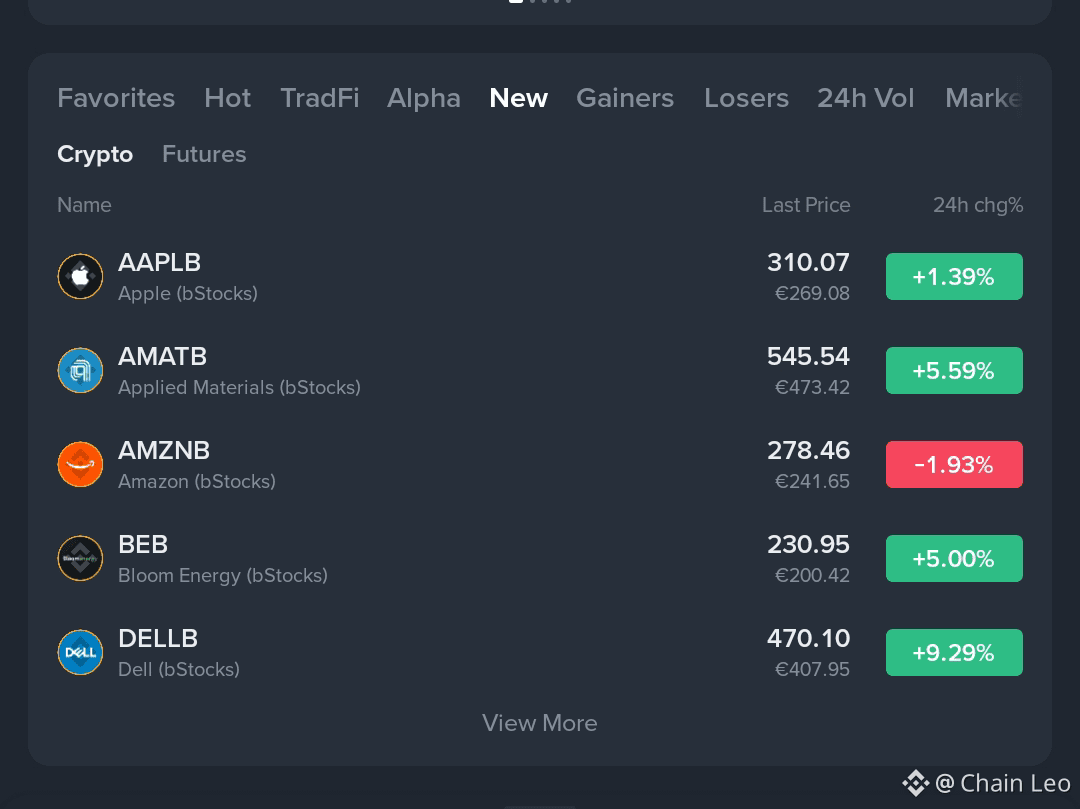Click View More link
The height and width of the screenshot is (809, 1080).
(539, 723)
